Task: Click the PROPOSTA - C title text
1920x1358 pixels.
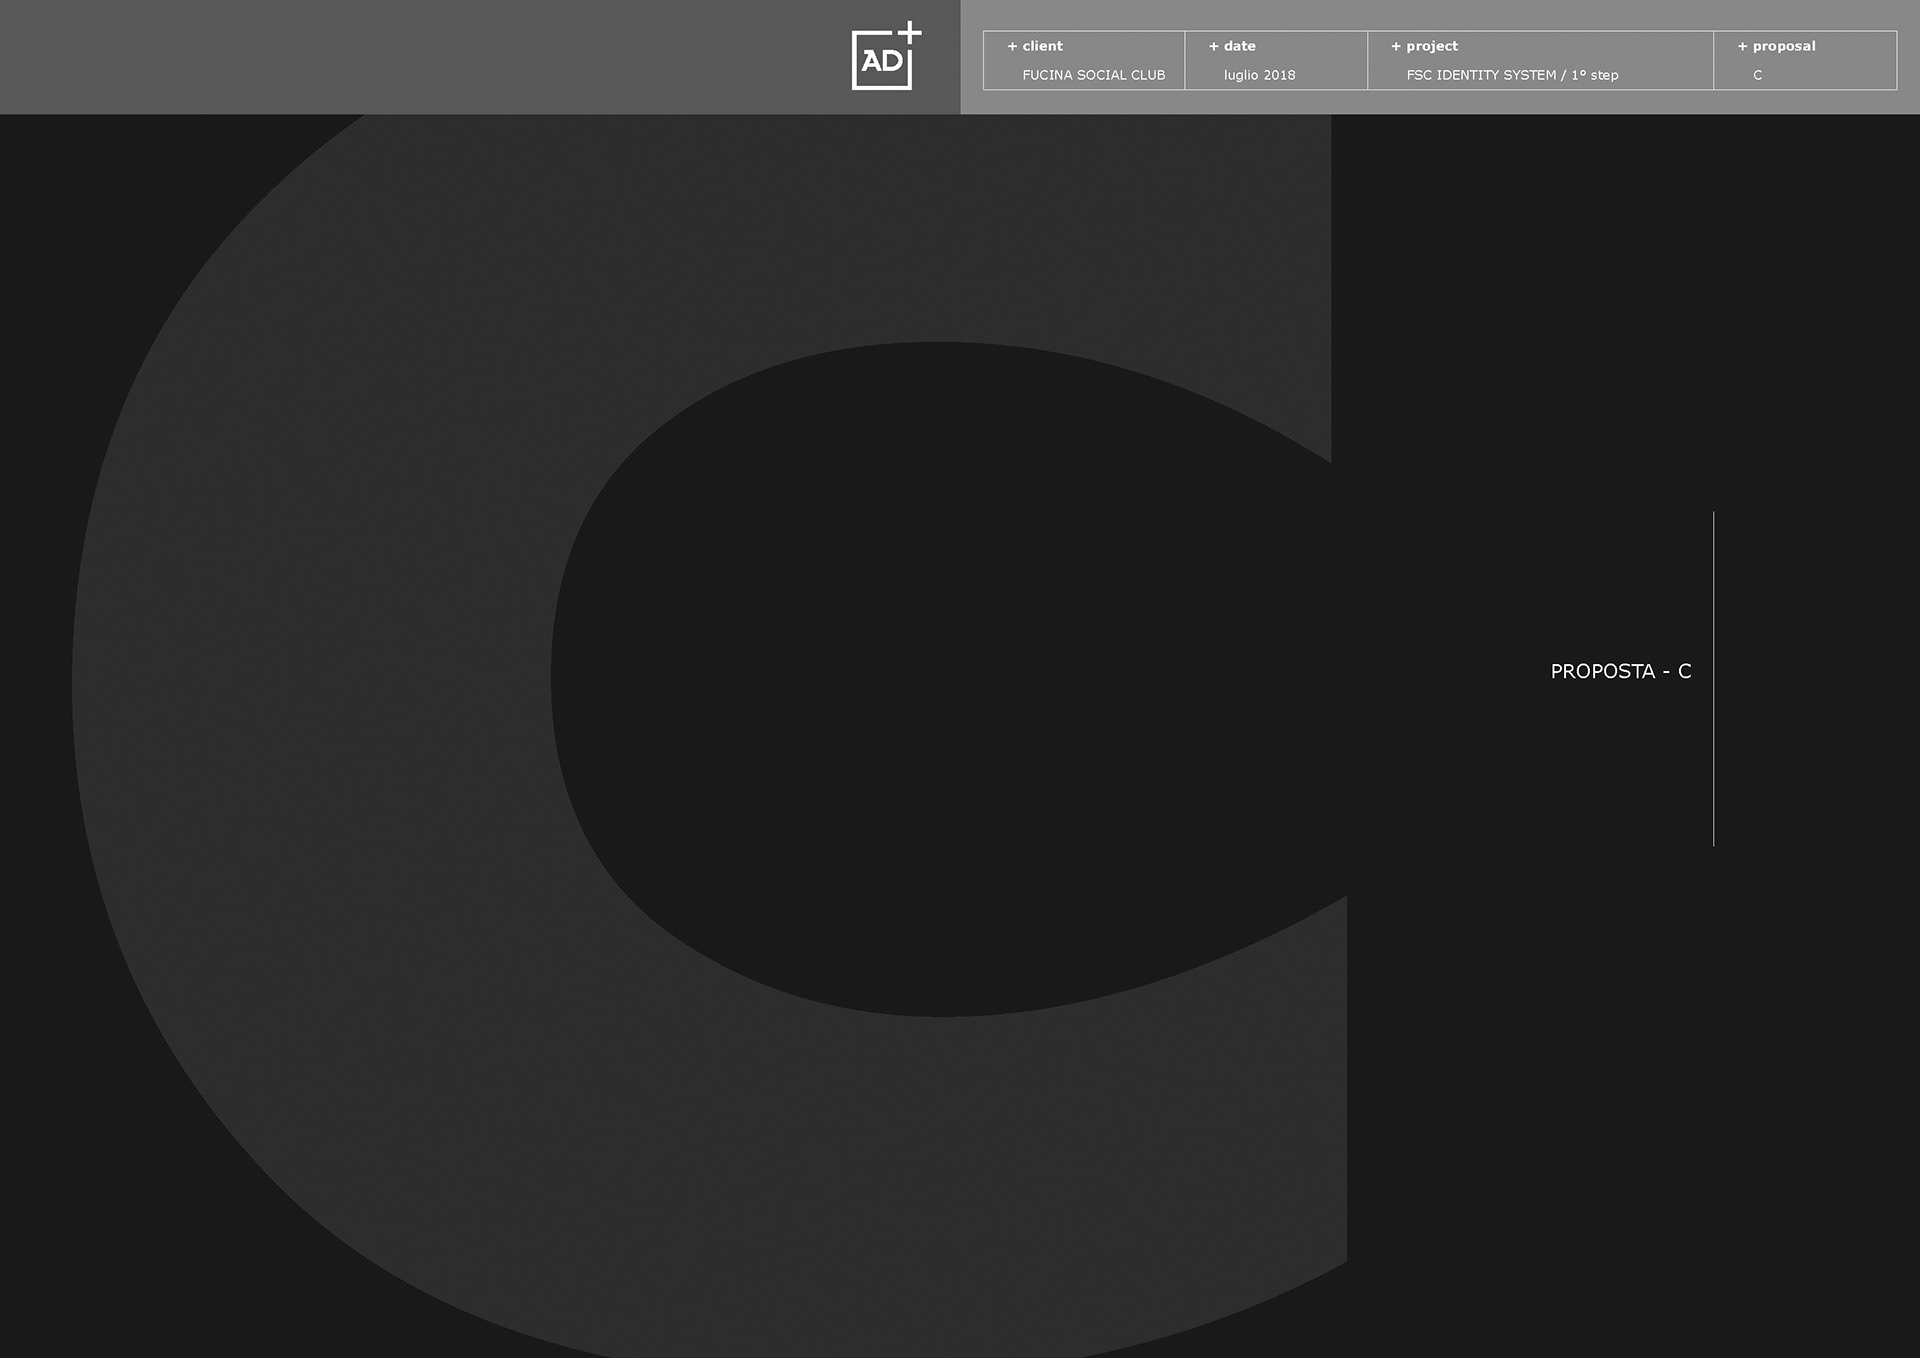Action: [1620, 672]
